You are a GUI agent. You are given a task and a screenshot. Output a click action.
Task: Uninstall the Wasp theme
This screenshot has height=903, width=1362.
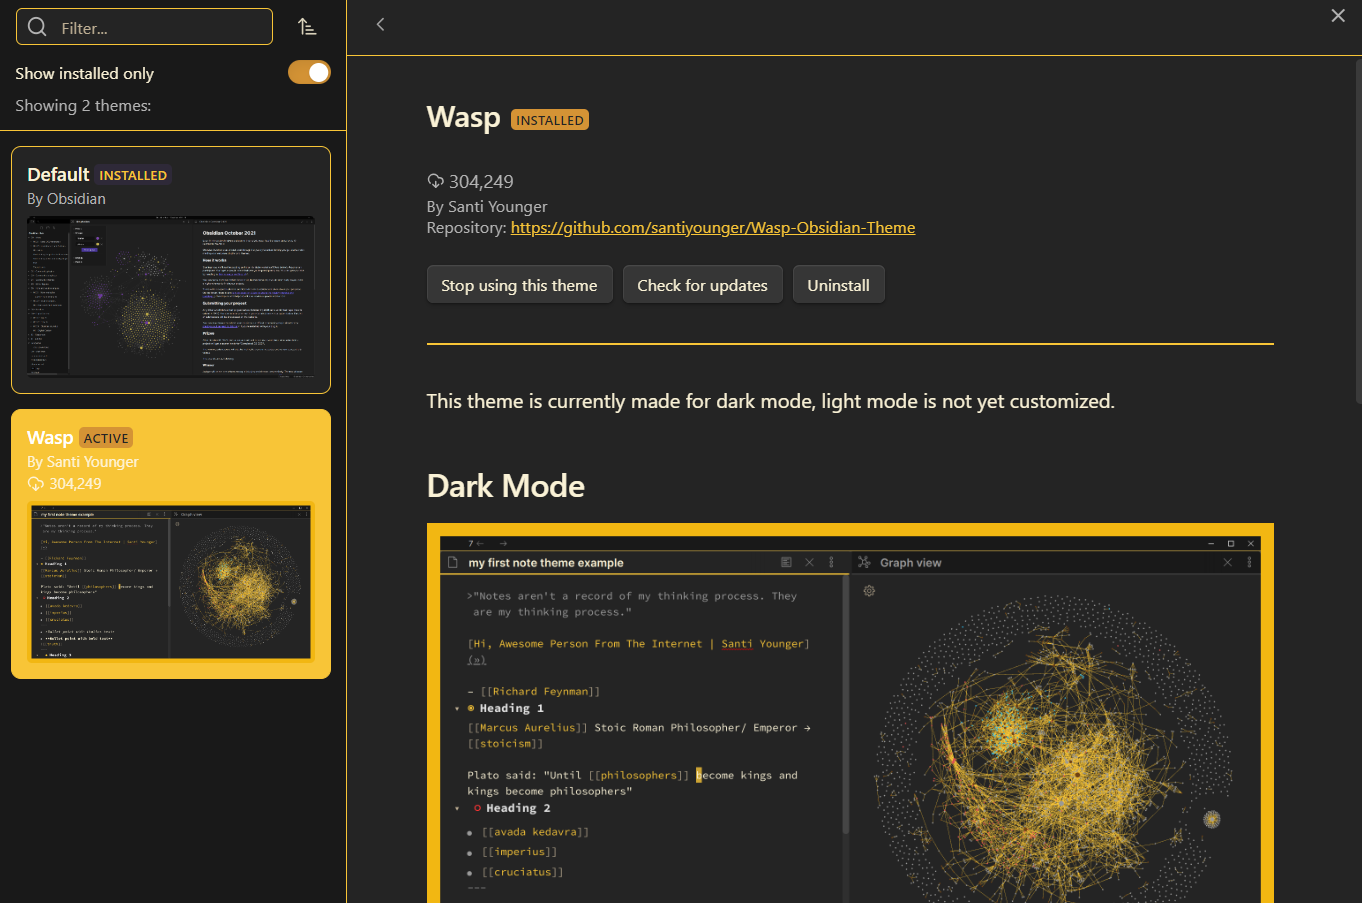click(839, 285)
